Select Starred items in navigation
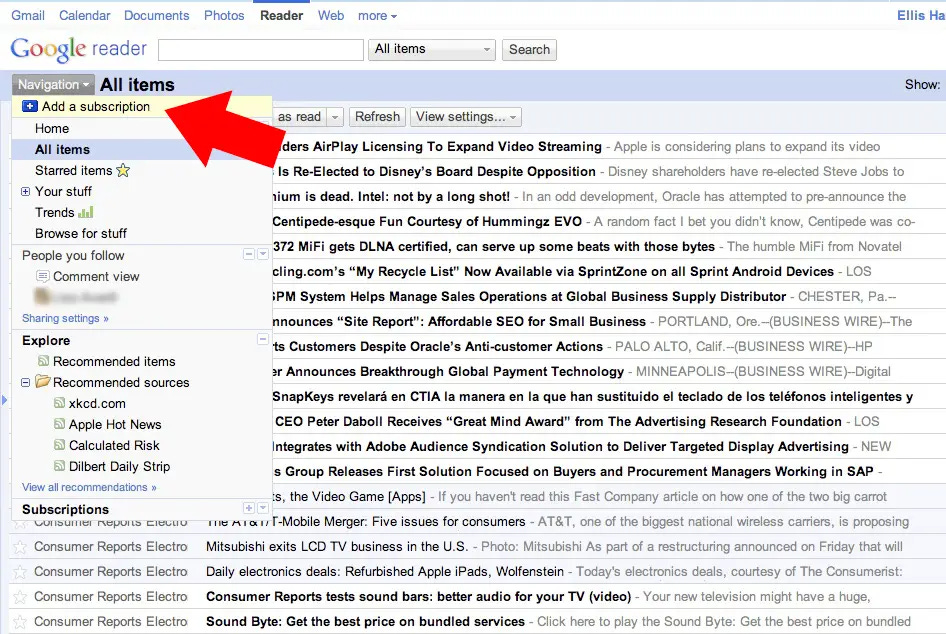This screenshot has width=946, height=634. tap(74, 171)
